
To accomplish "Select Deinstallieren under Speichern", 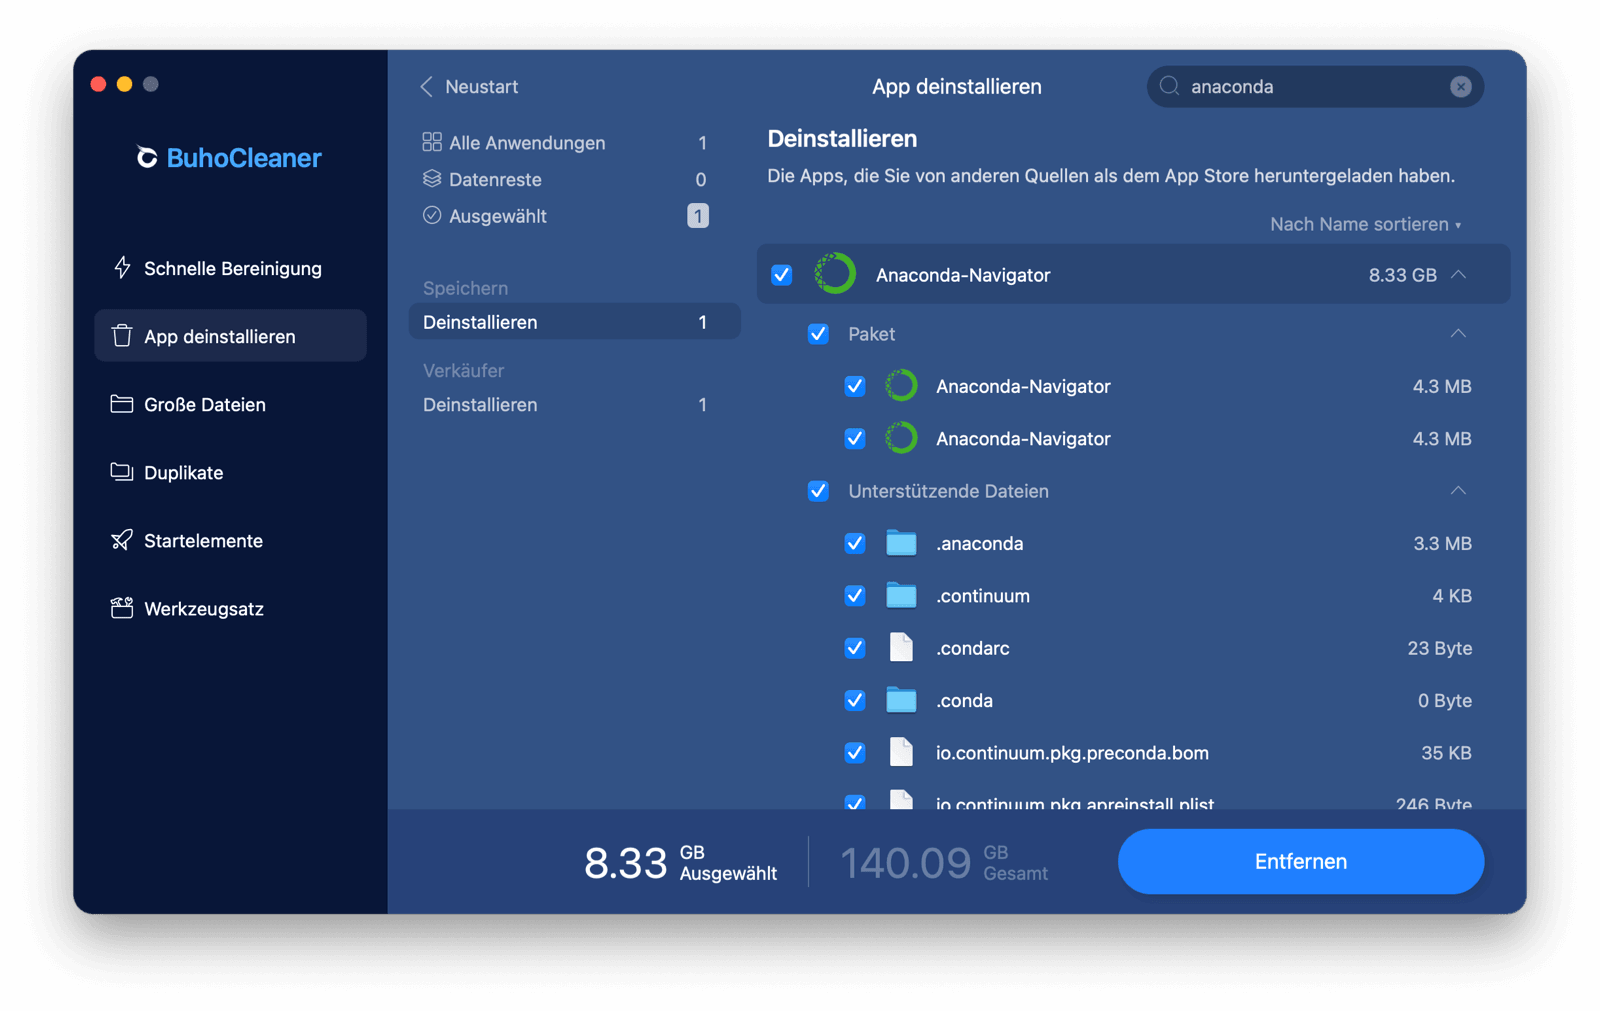I will (575, 322).
